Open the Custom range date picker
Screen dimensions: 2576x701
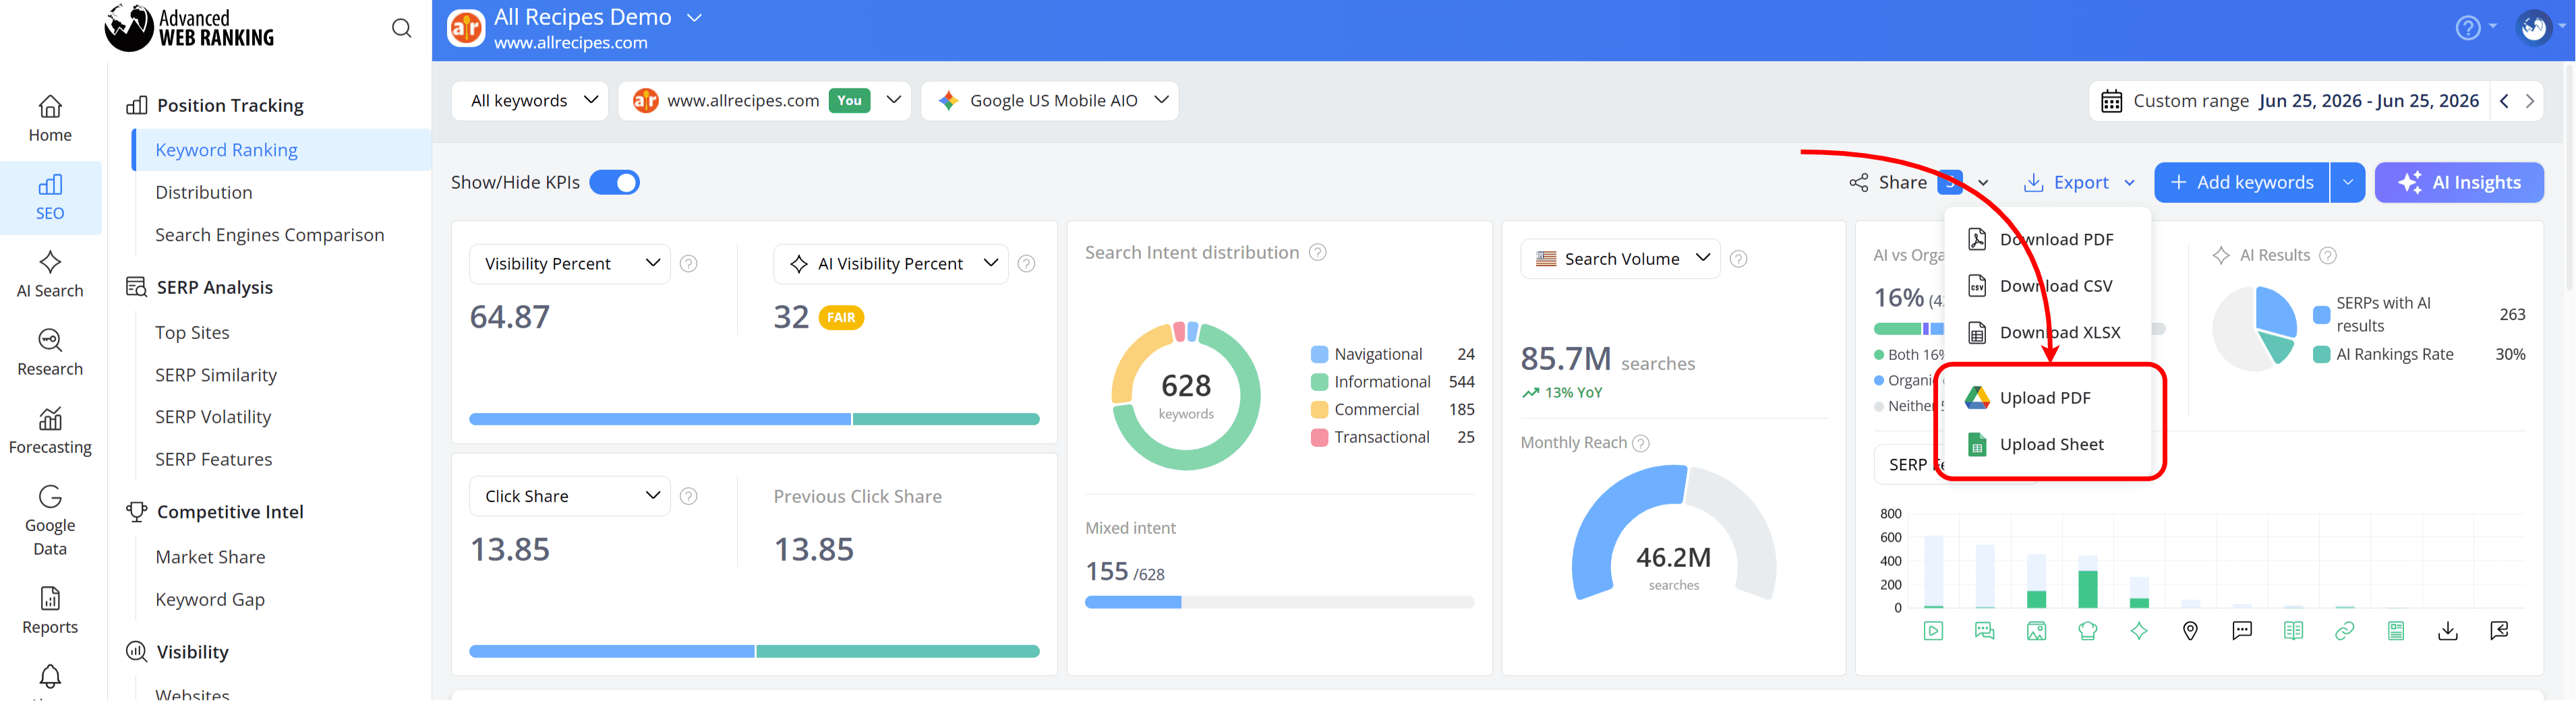(x=2289, y=101)
